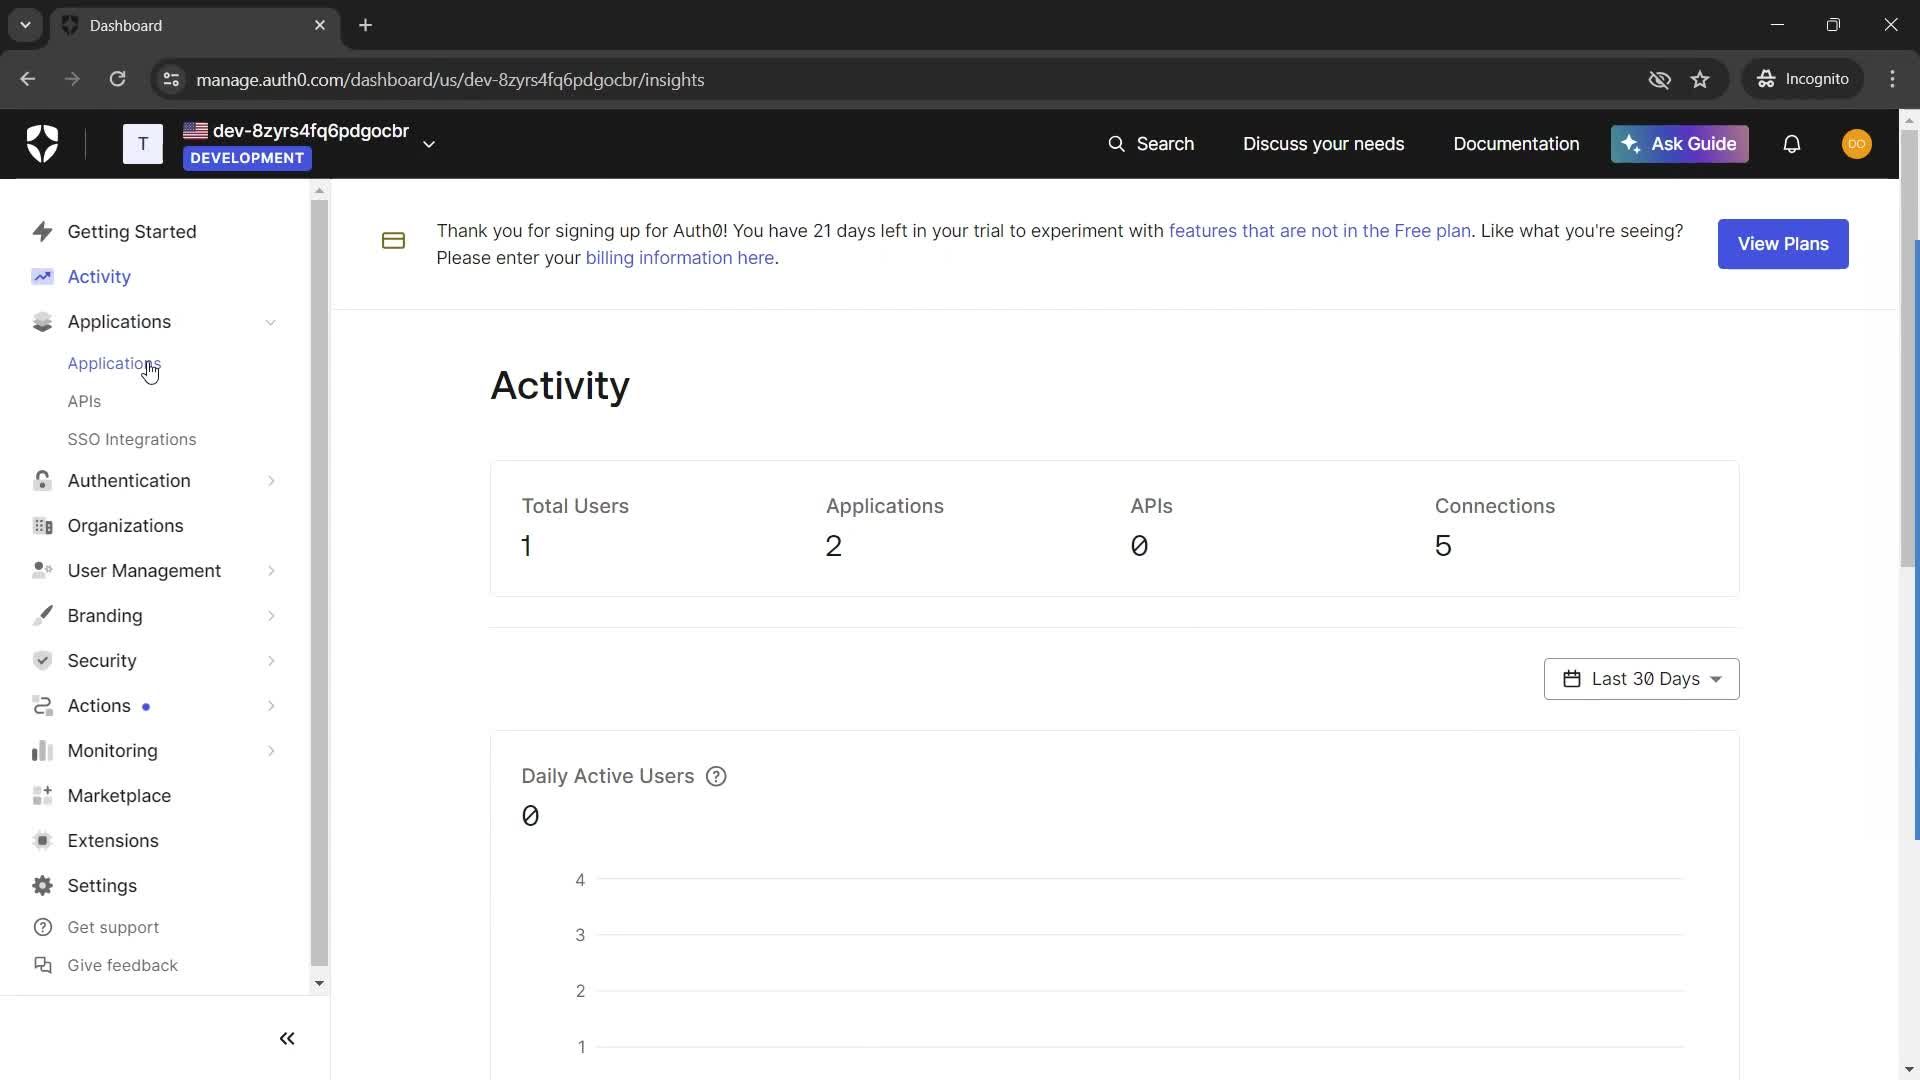1920x1080 pixels.
Task: Click the Give feedback chat icon
Action: pyautogui.click(x=42, y=966)
